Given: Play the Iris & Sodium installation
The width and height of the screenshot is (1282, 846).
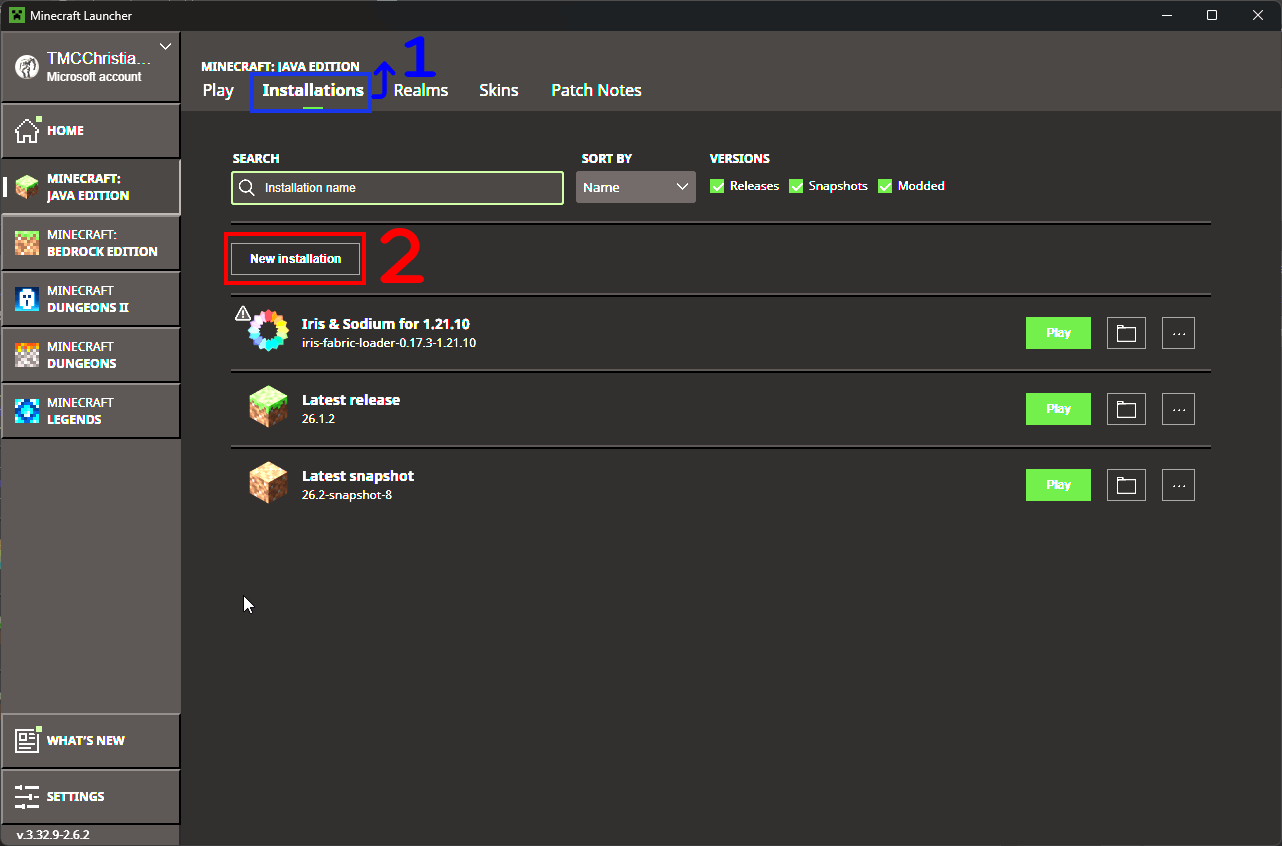Looking at the screenshot, I should pyautogui.click(x=1058, y=333).
